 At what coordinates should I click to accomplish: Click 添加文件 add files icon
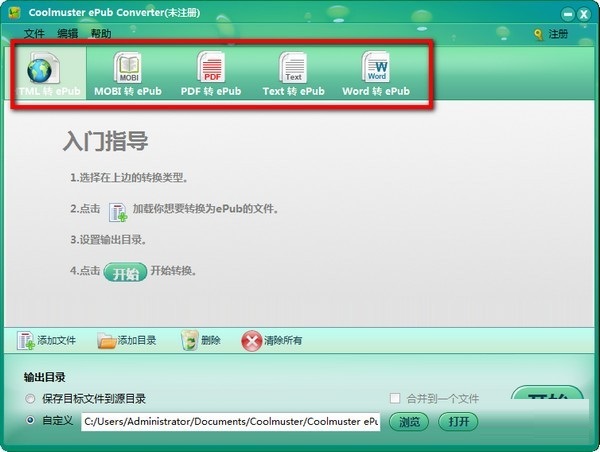point(26,340)
